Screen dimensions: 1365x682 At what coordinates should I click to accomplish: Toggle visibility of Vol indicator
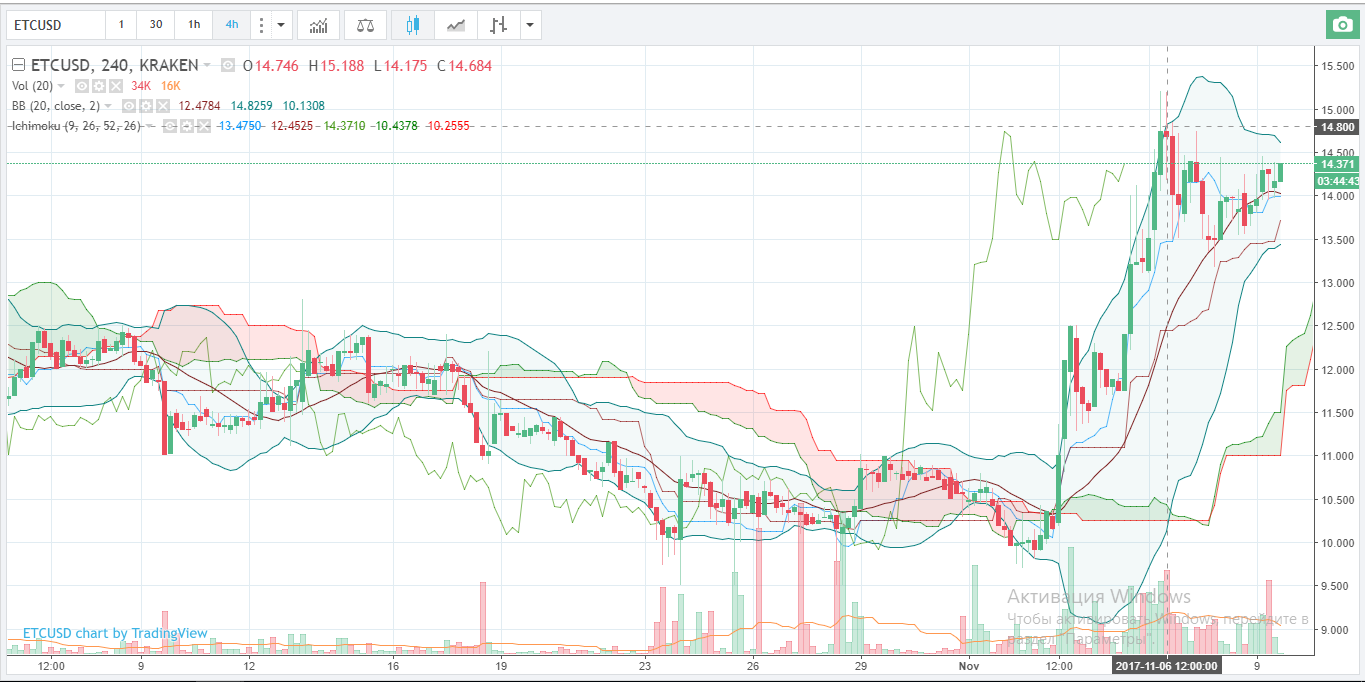click(83, 86)
